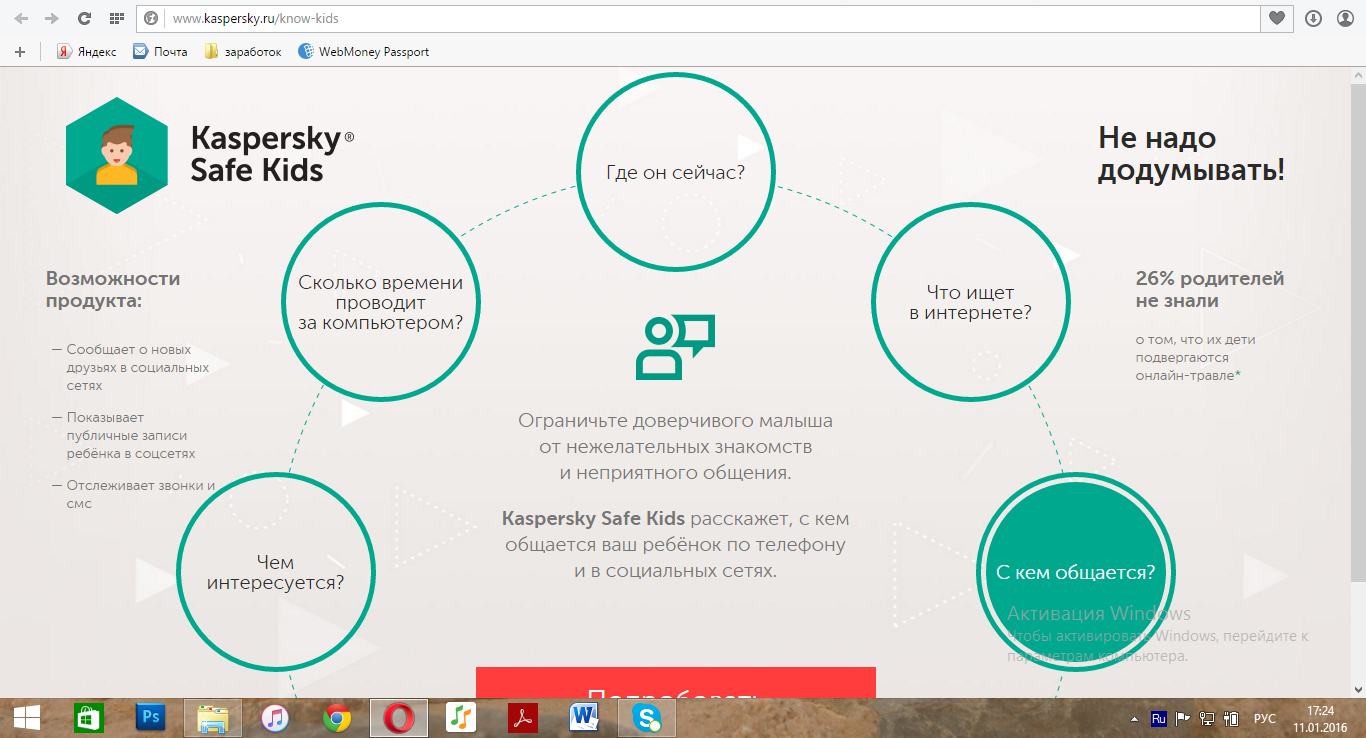Click the Kaspersky Safe Kids hexagon logo
This screenshot has width=1366, height=738.
[117, 156]
